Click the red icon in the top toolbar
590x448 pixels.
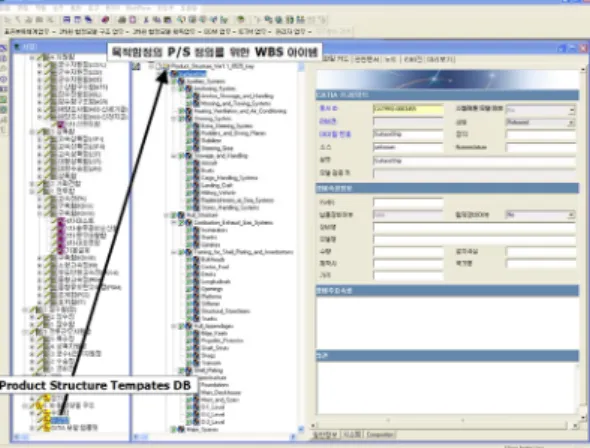[105, 20]
